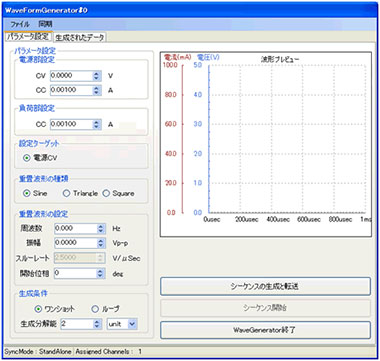Click the Vp-p unit label
Image resolution: width=380 pixels, height=361 pixels.
pos(120,243)
